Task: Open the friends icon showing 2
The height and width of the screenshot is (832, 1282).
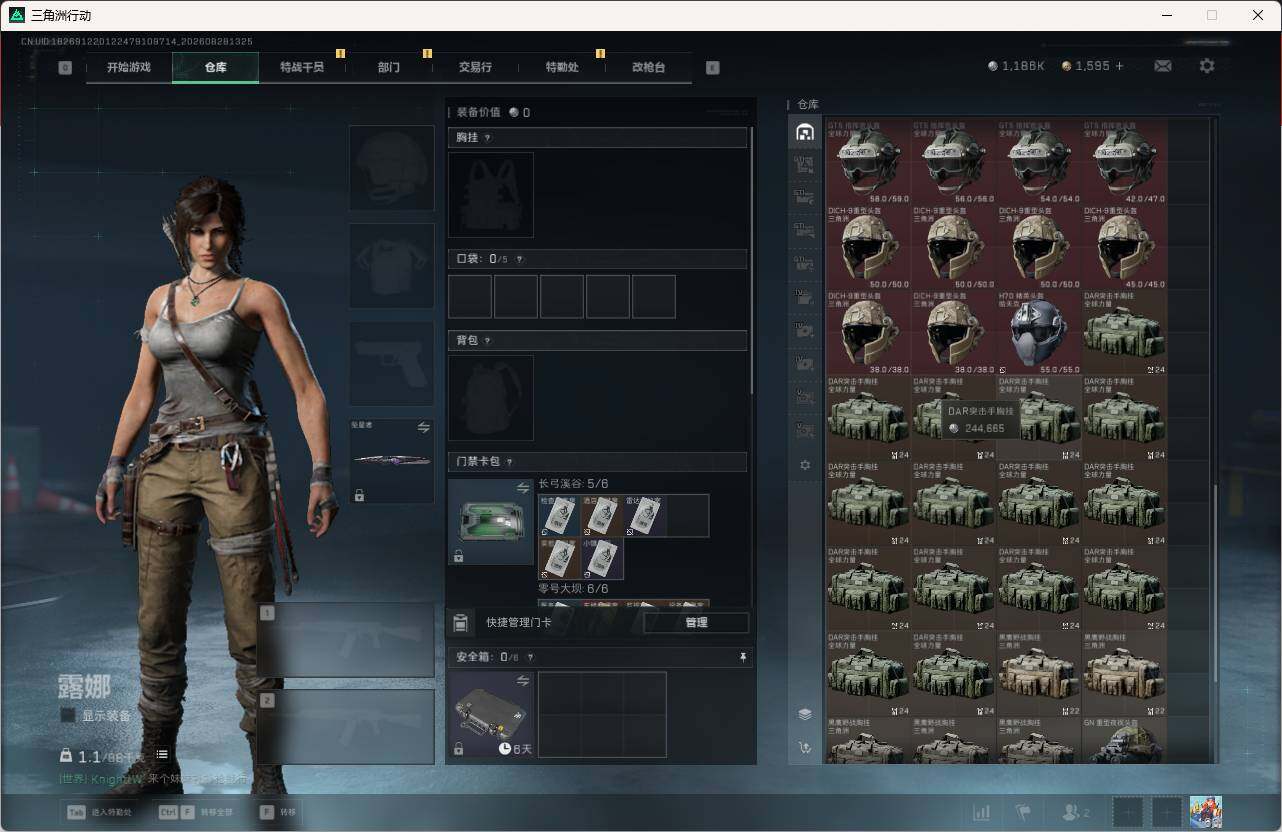Action: (1076, 812)
